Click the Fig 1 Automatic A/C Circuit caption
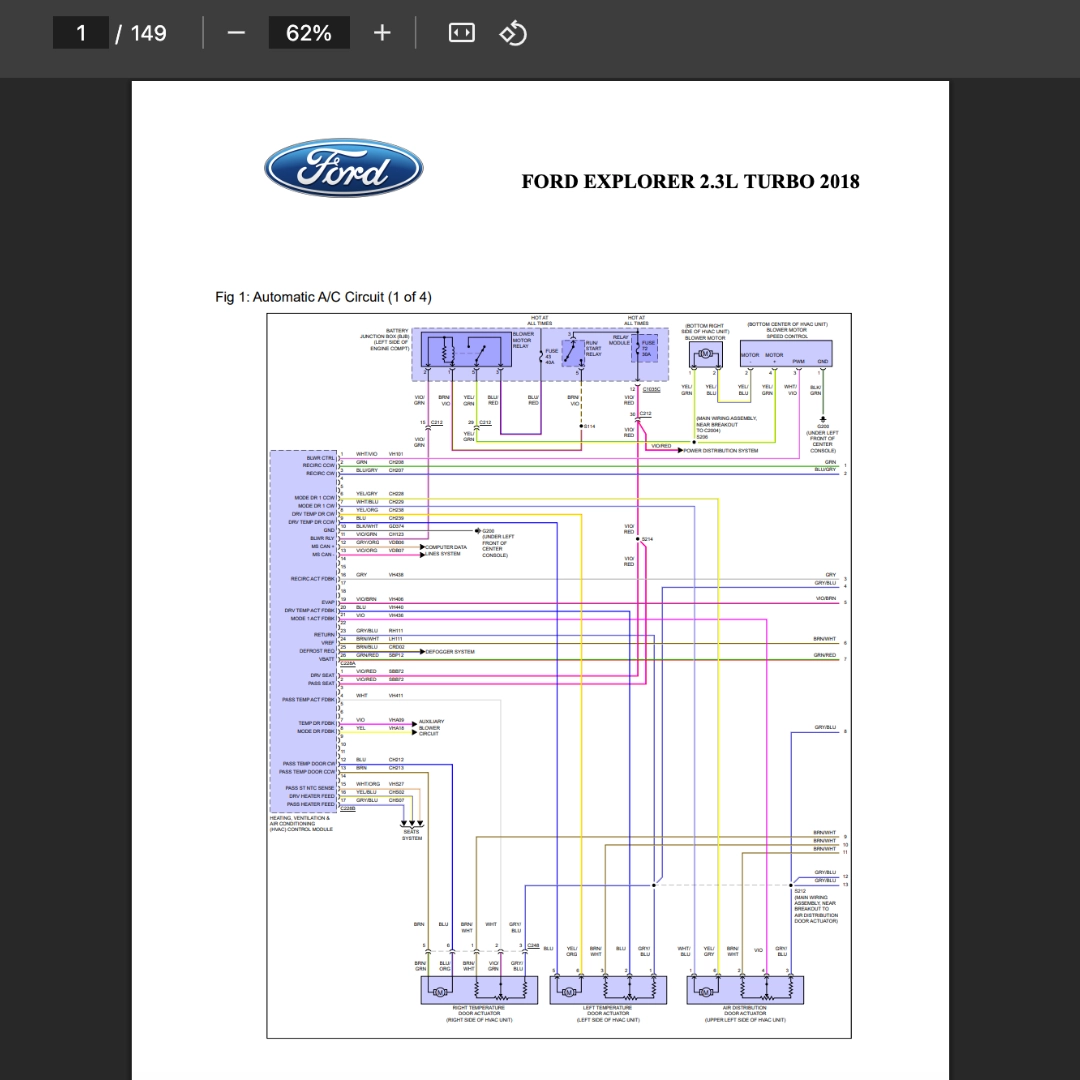 [323, 297]
